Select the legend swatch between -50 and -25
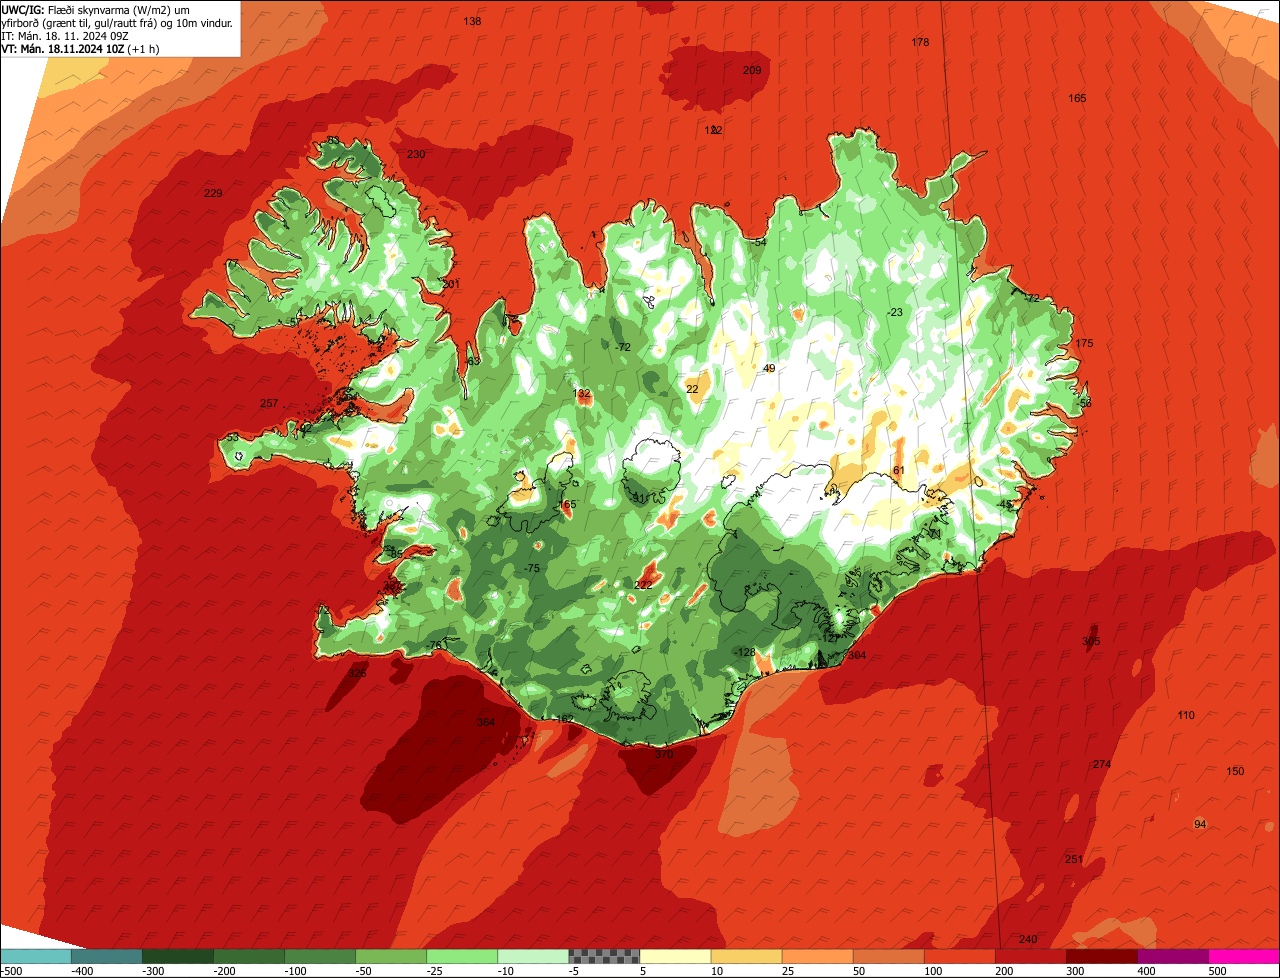 (x=390, y=956)
